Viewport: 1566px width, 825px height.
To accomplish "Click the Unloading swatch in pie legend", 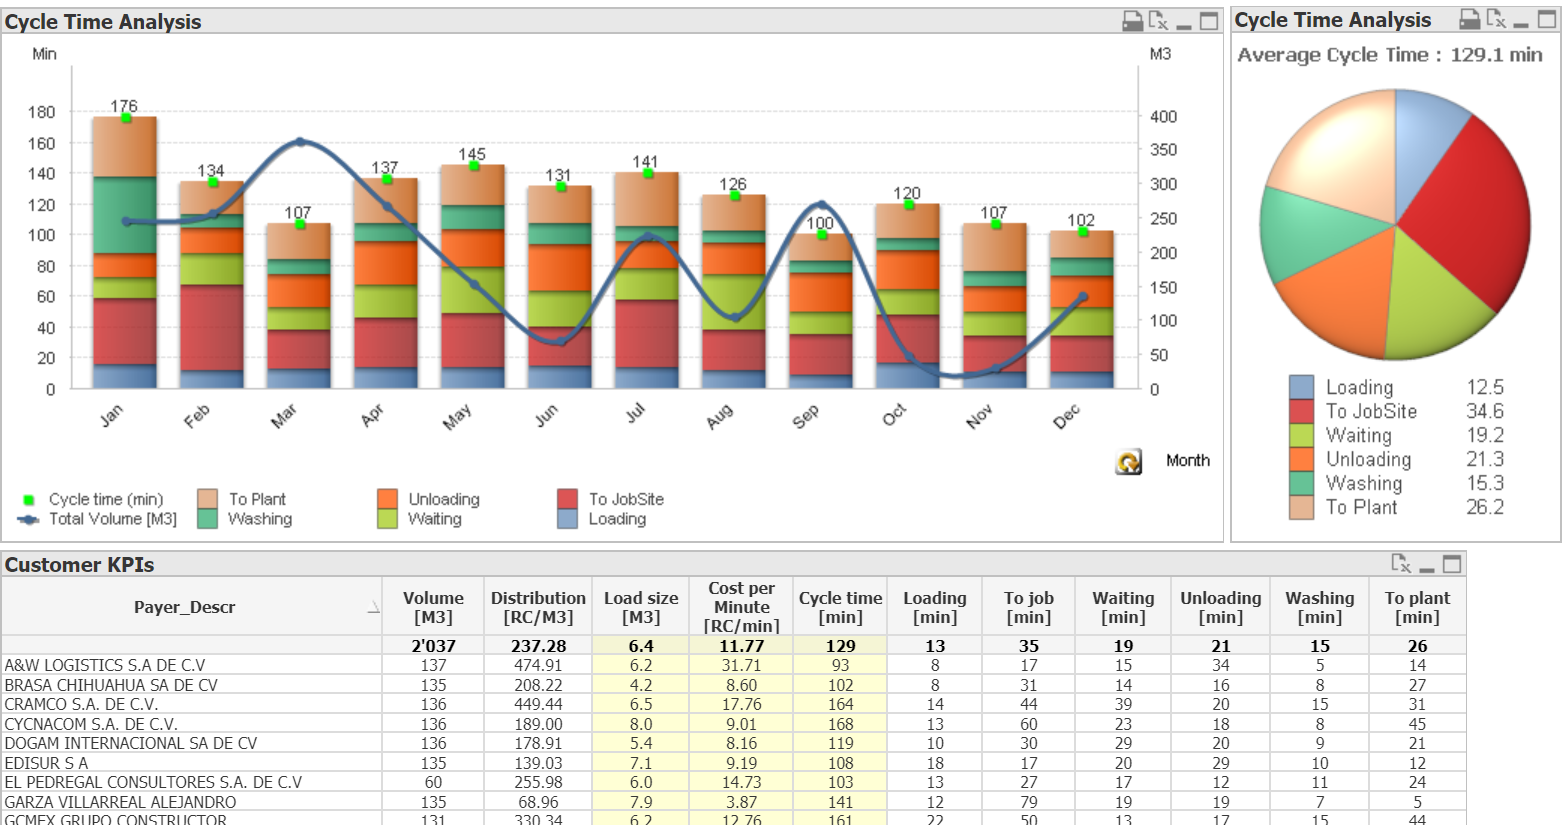I will 1301,459.
